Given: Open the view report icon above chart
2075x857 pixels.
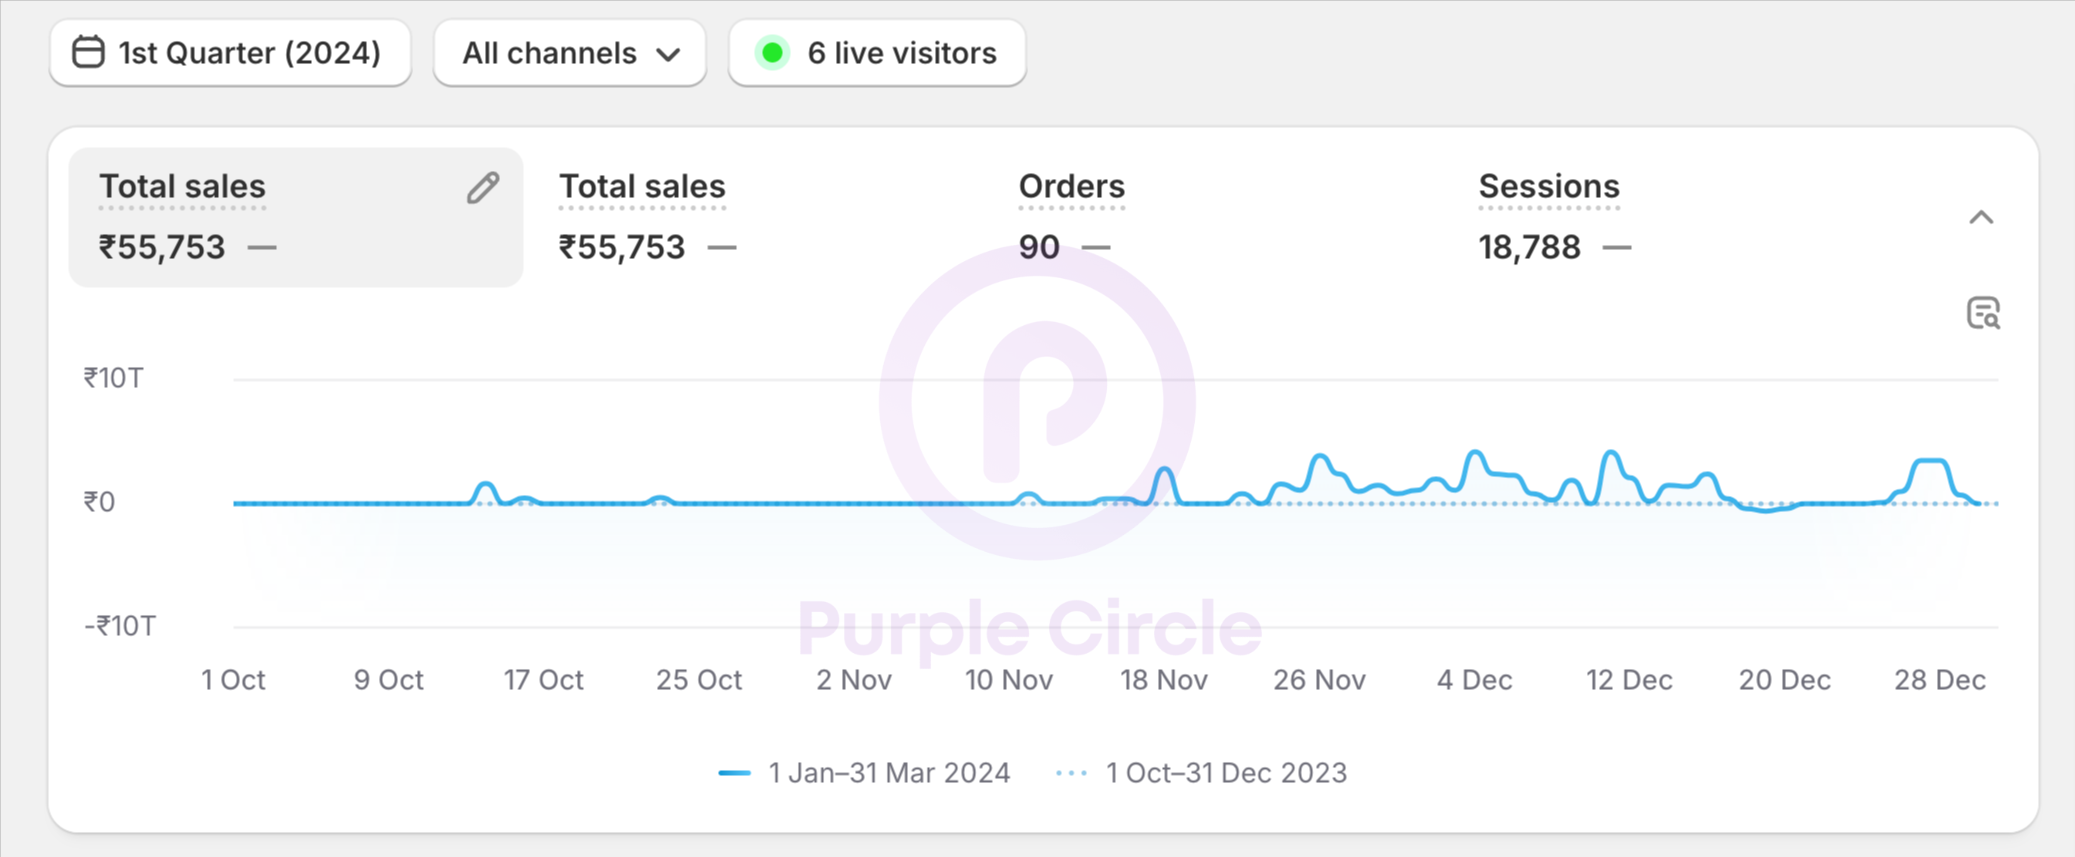Looking at the screenshot, I should pyautogui.click(x=1982, y=314).
